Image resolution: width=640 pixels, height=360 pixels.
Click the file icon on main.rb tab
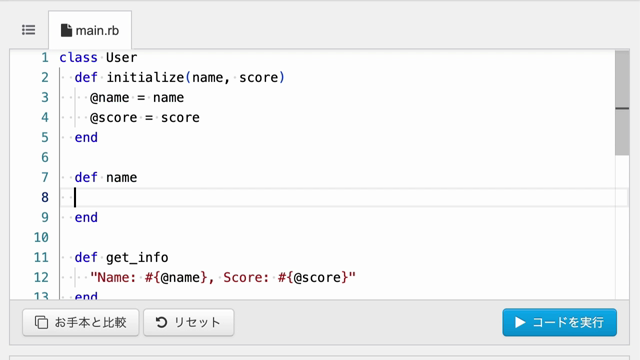pos(66,30)
